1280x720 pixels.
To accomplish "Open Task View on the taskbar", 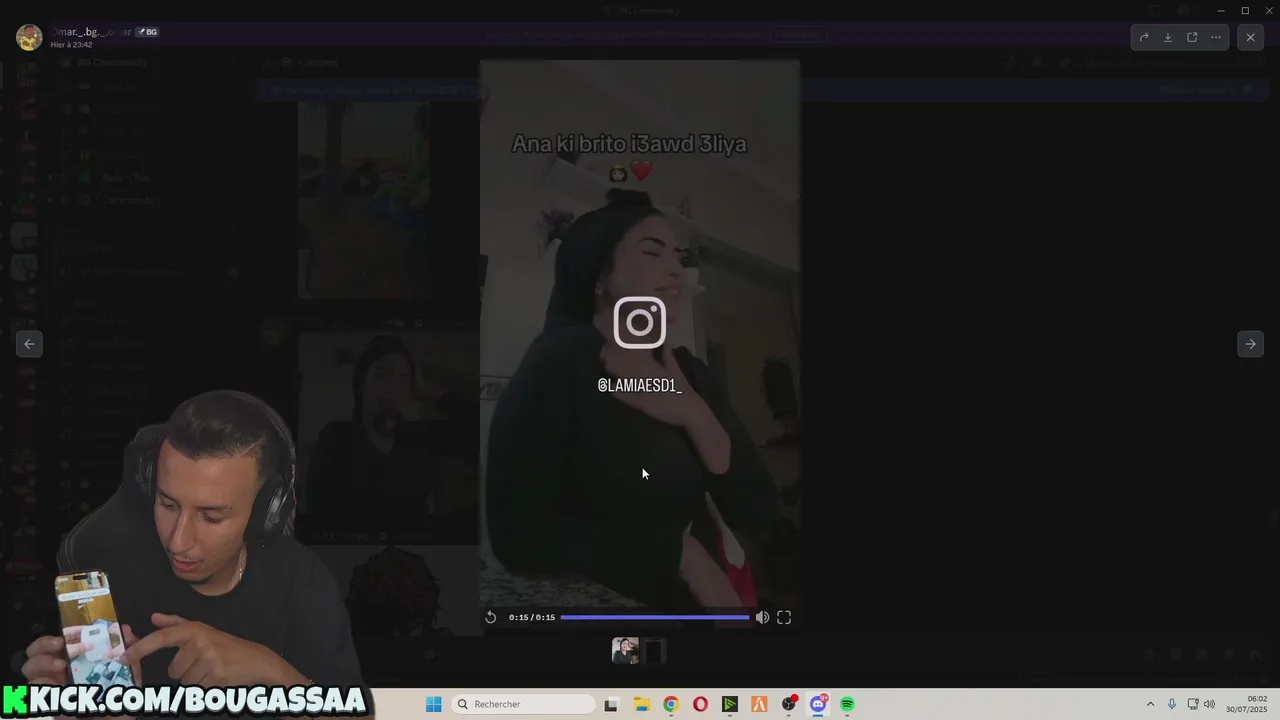I will click(x=611, y=704).
